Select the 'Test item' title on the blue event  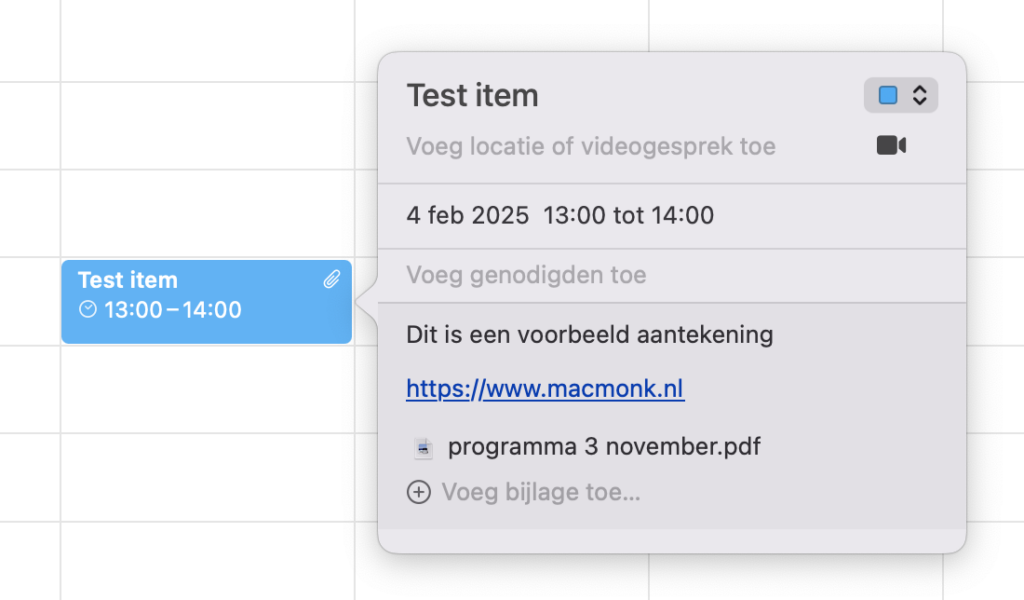pos(128,280)
